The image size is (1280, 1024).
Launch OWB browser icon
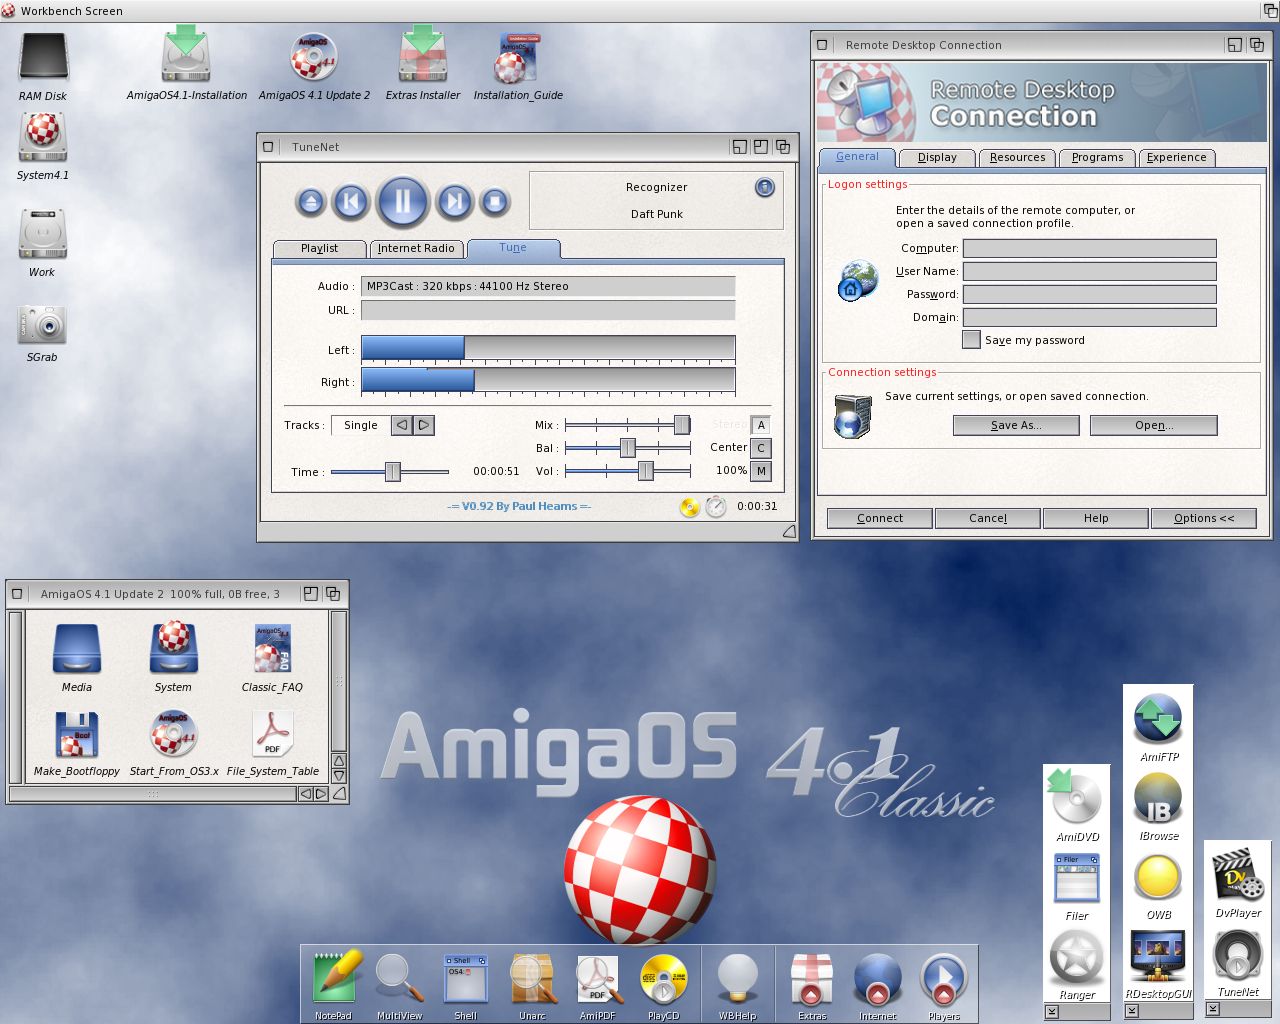click(1158, 877)
